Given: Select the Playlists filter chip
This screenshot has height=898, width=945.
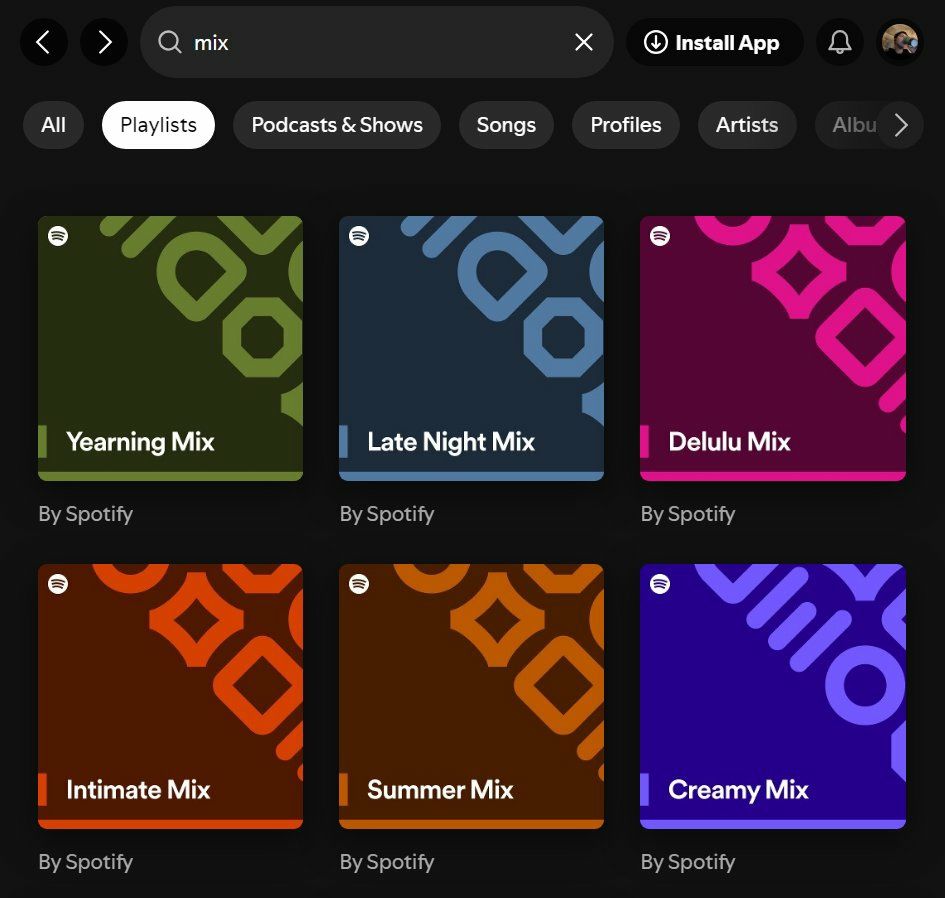Looking at the screenshot, I should point(159,125).
